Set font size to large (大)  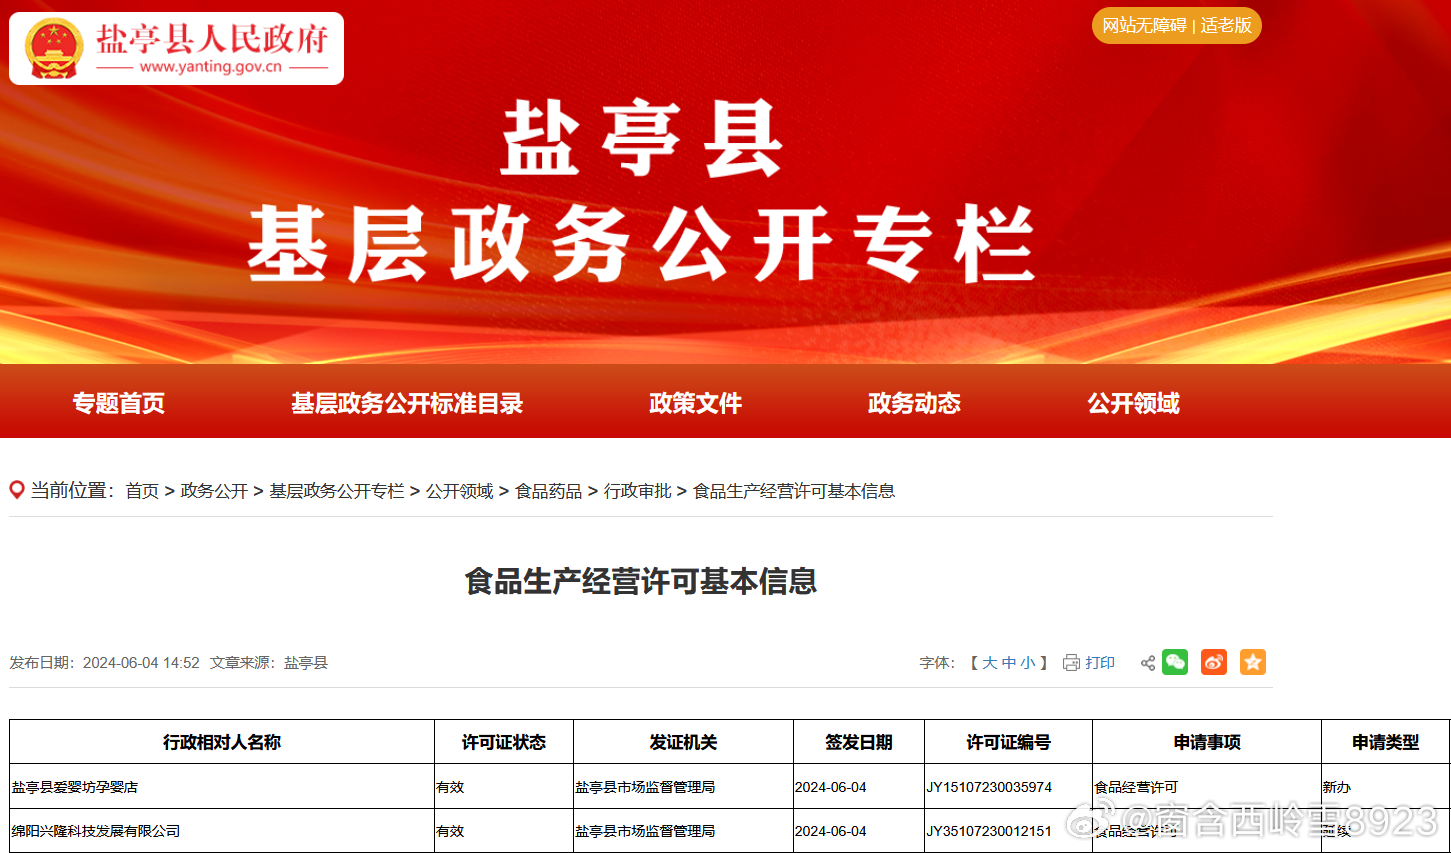point(989,663)
